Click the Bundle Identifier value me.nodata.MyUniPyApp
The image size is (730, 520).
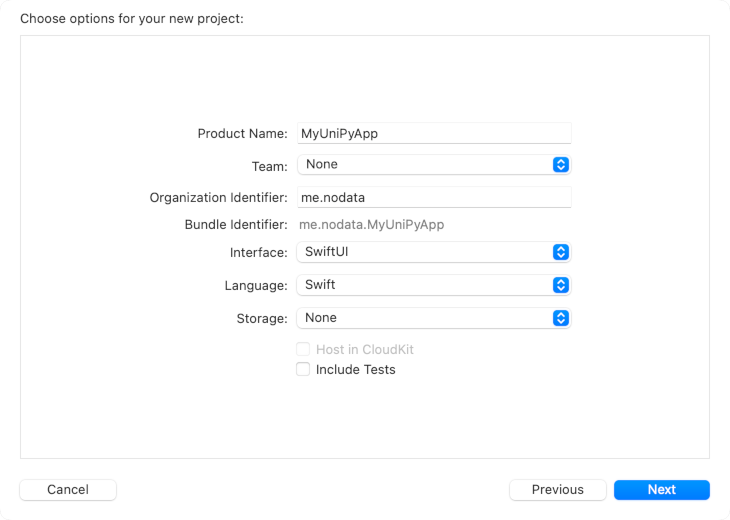point(371,225)
